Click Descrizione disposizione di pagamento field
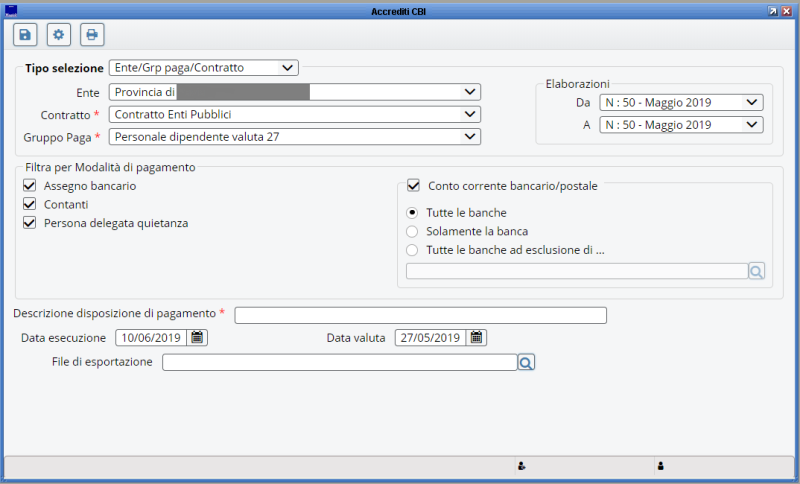The image size is (800, 484). pyautogui.click(x=420, y=315)
